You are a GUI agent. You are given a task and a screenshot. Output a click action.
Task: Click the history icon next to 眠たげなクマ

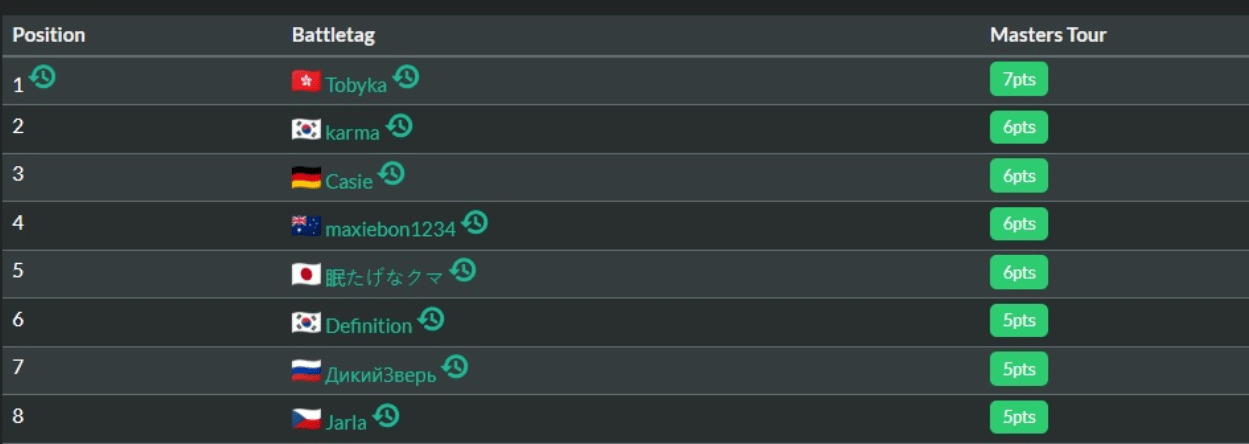tap(463, 270)
